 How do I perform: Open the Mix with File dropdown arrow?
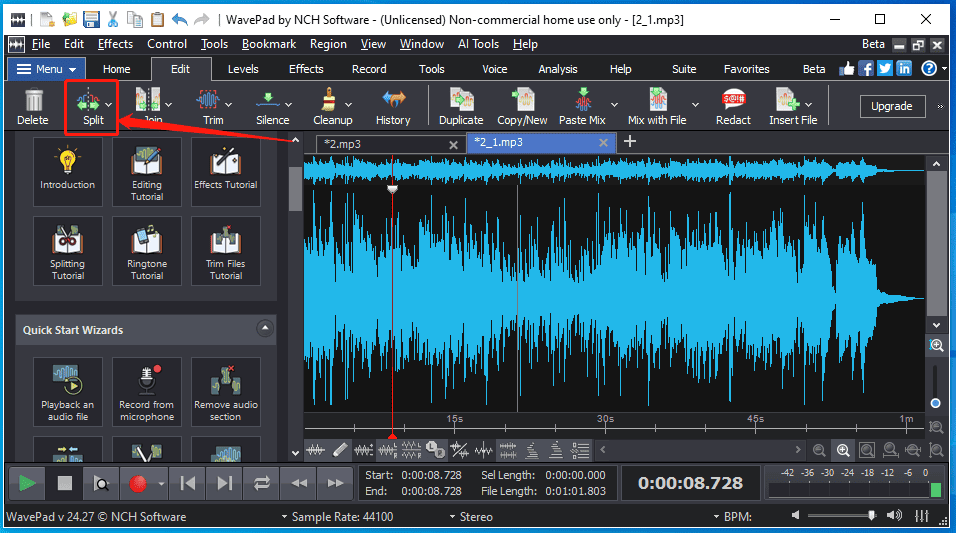[x=695, y=104]
